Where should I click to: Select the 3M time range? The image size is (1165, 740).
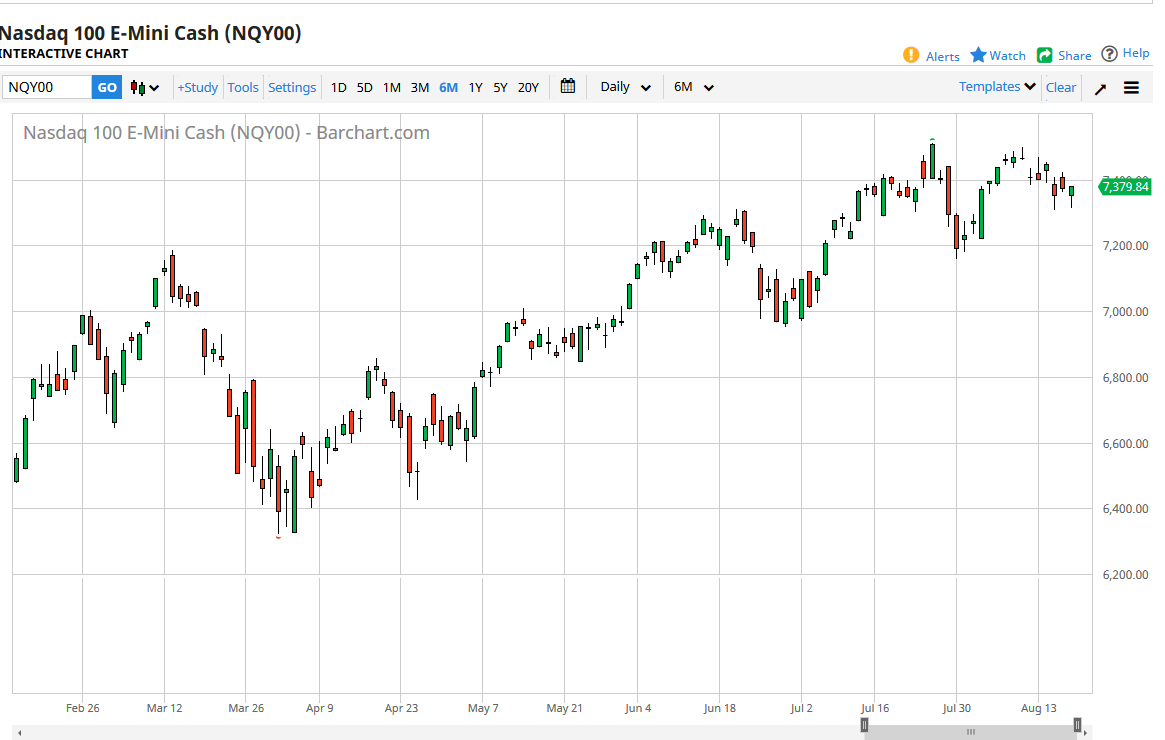click(x=419, y=88)
